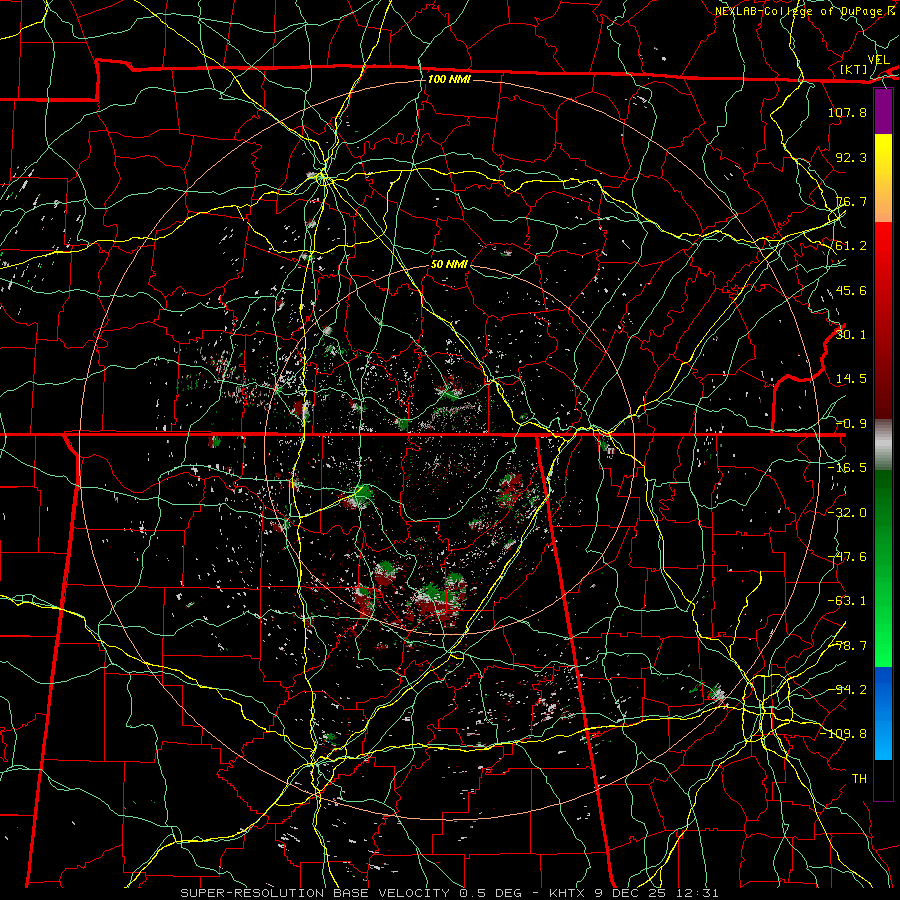Click the 45.6 velocity scale value
This screenshot has height=900, width=900.
tap(851, 290)
